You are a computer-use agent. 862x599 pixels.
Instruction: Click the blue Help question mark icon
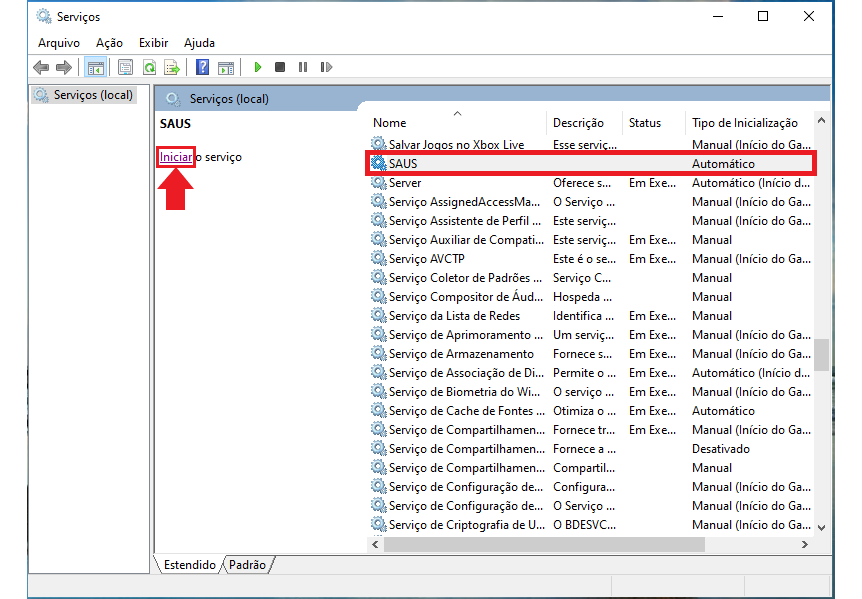click(x=202, y=67)
